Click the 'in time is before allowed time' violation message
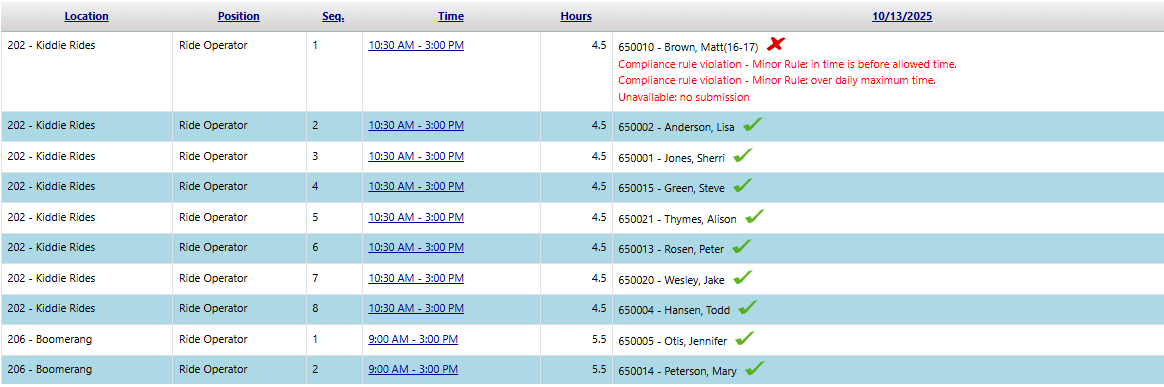 click(788, 64)
